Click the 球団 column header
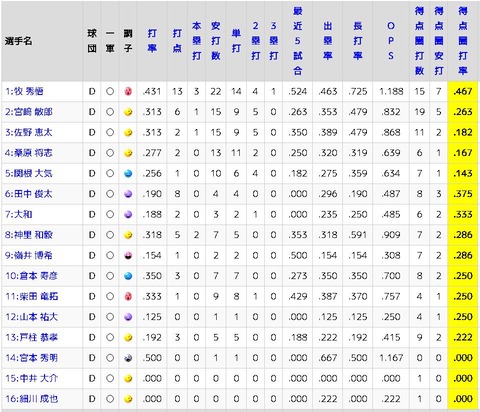The height and width of the screenshot is (412, 480). (92, 41)
